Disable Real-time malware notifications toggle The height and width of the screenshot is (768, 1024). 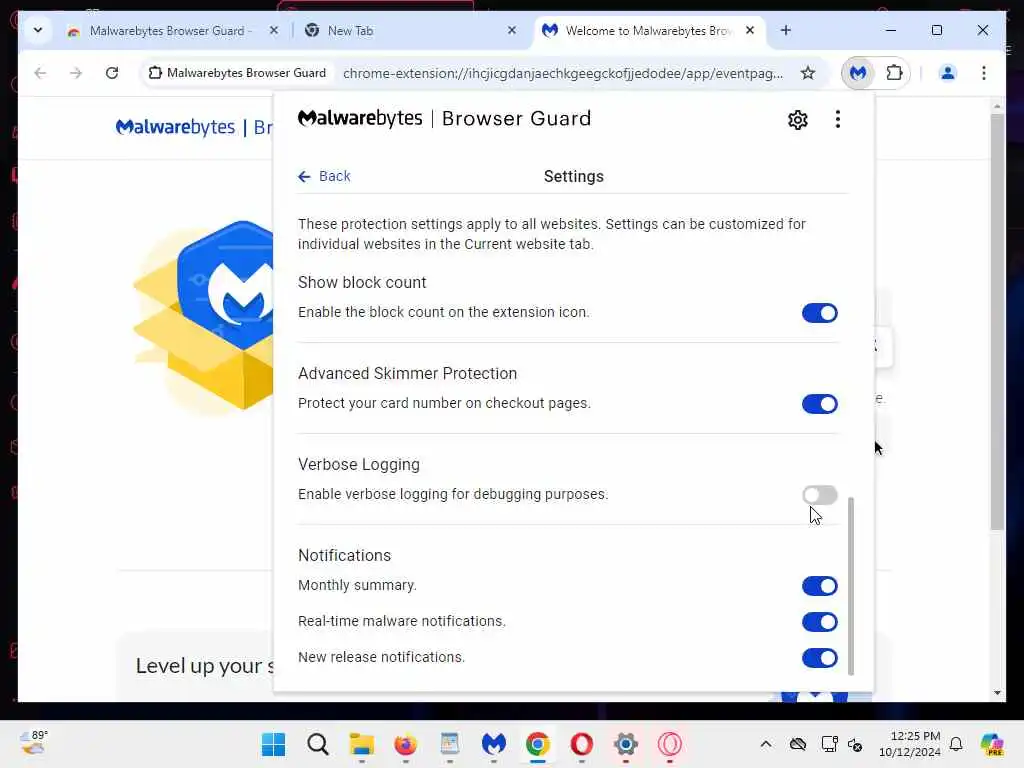[x=820, y=622]
